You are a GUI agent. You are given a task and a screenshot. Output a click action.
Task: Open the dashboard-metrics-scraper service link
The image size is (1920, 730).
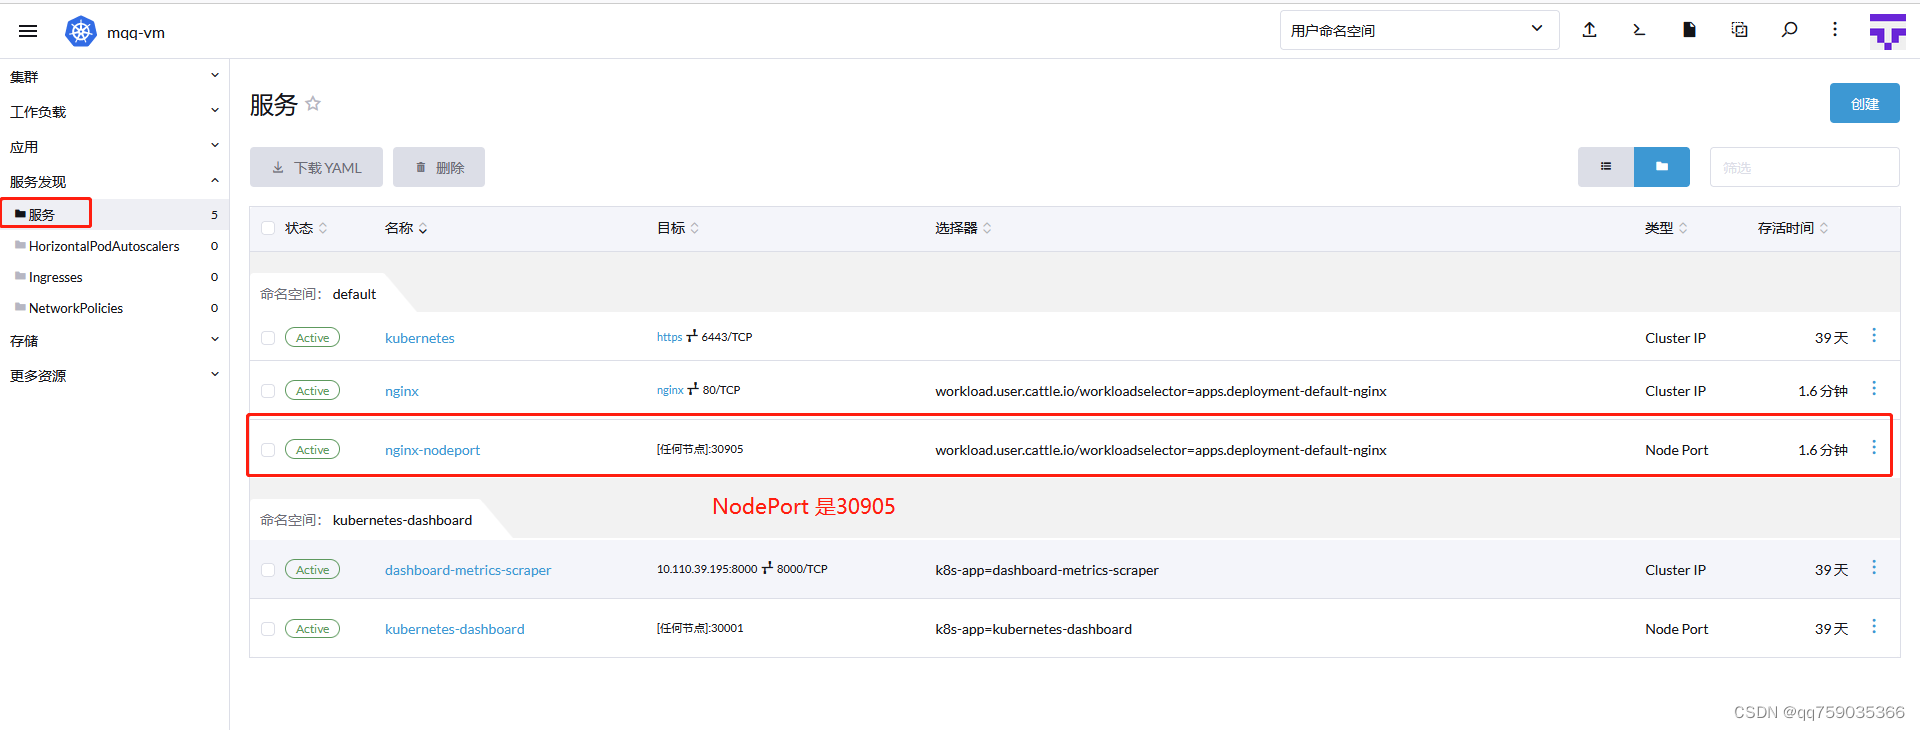pos(468,570)
